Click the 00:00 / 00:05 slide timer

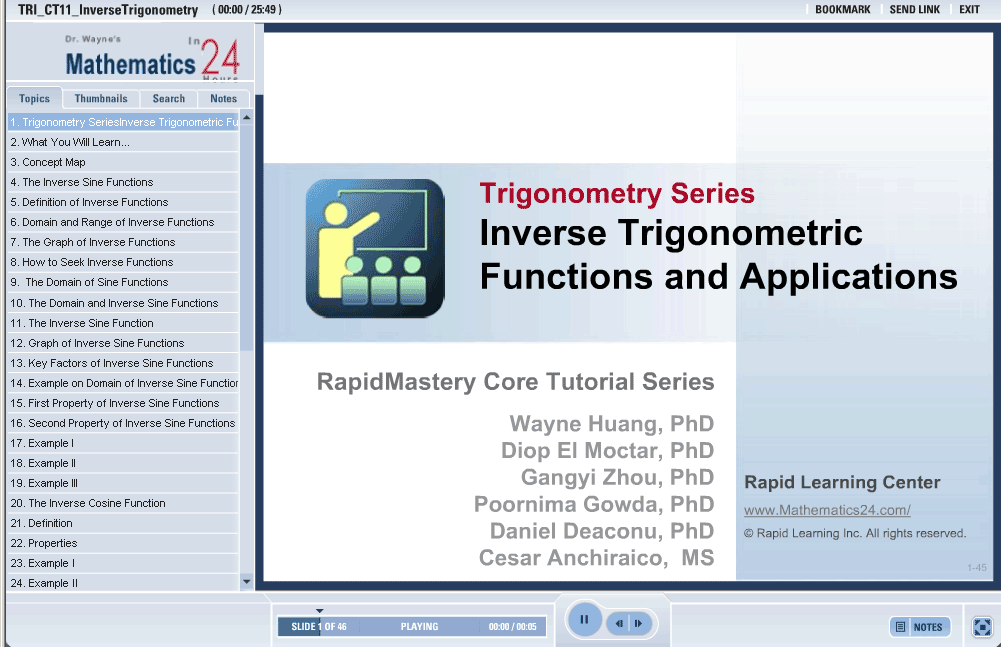(513, 627)
